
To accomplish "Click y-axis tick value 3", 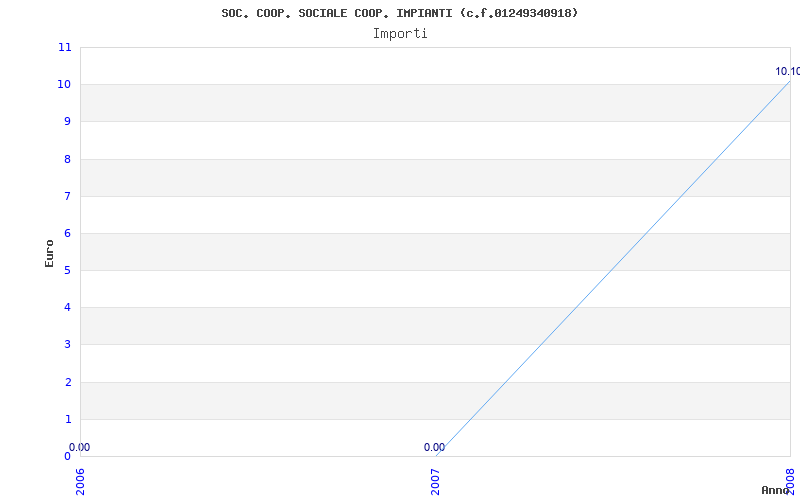I will pos(68,345).
